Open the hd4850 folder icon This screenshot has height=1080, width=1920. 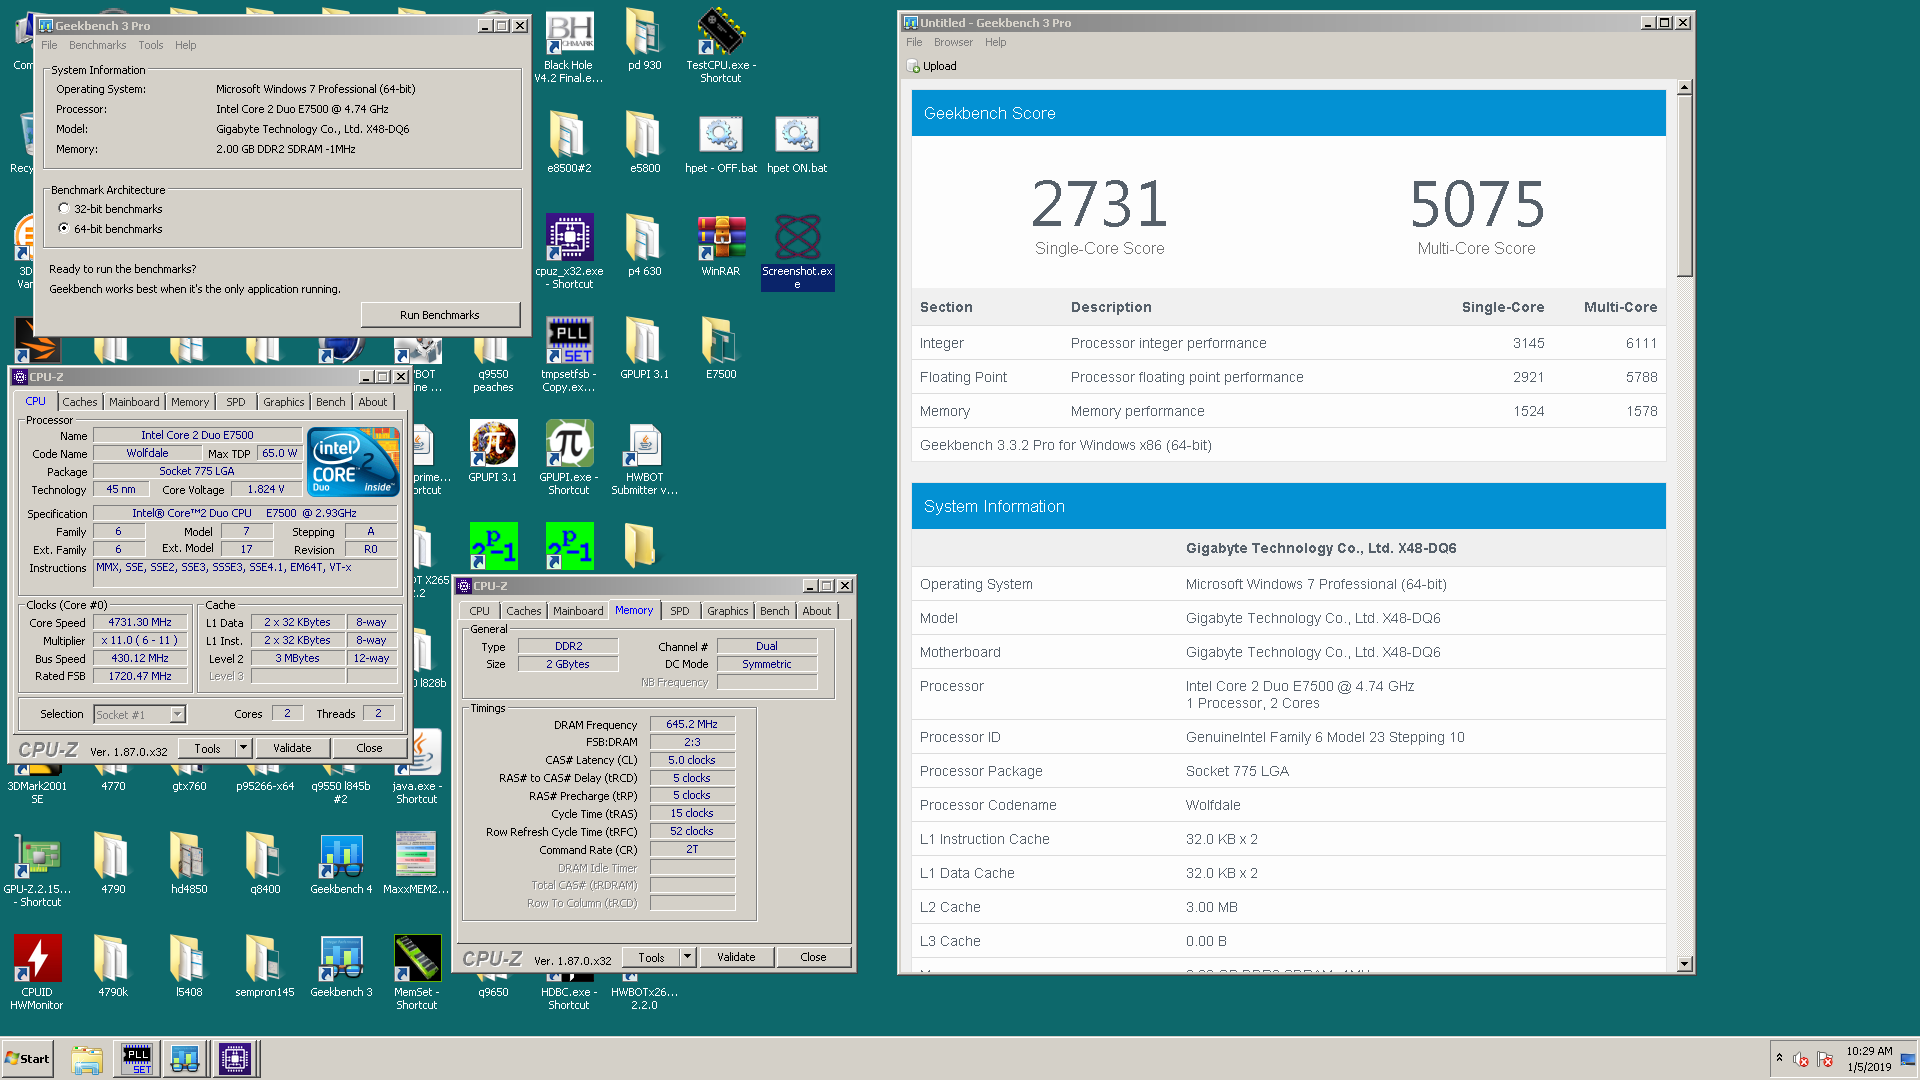[189, 864]
